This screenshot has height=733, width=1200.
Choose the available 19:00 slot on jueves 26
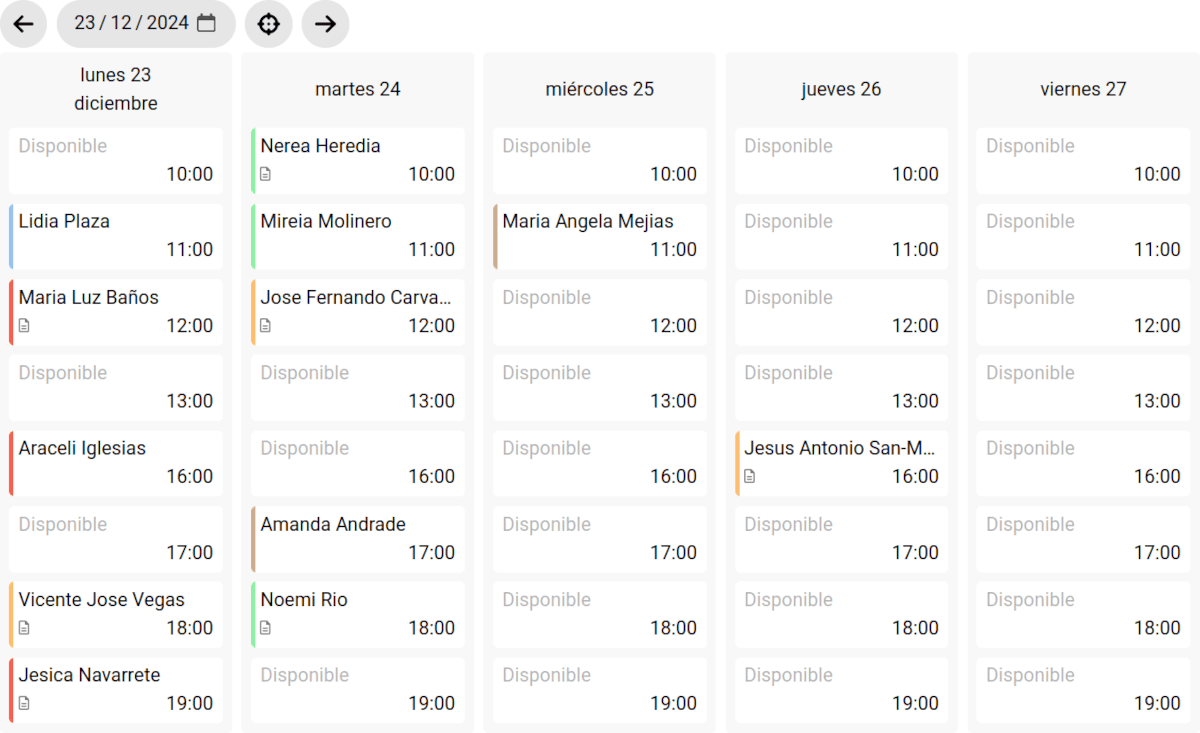pos(841,689)
